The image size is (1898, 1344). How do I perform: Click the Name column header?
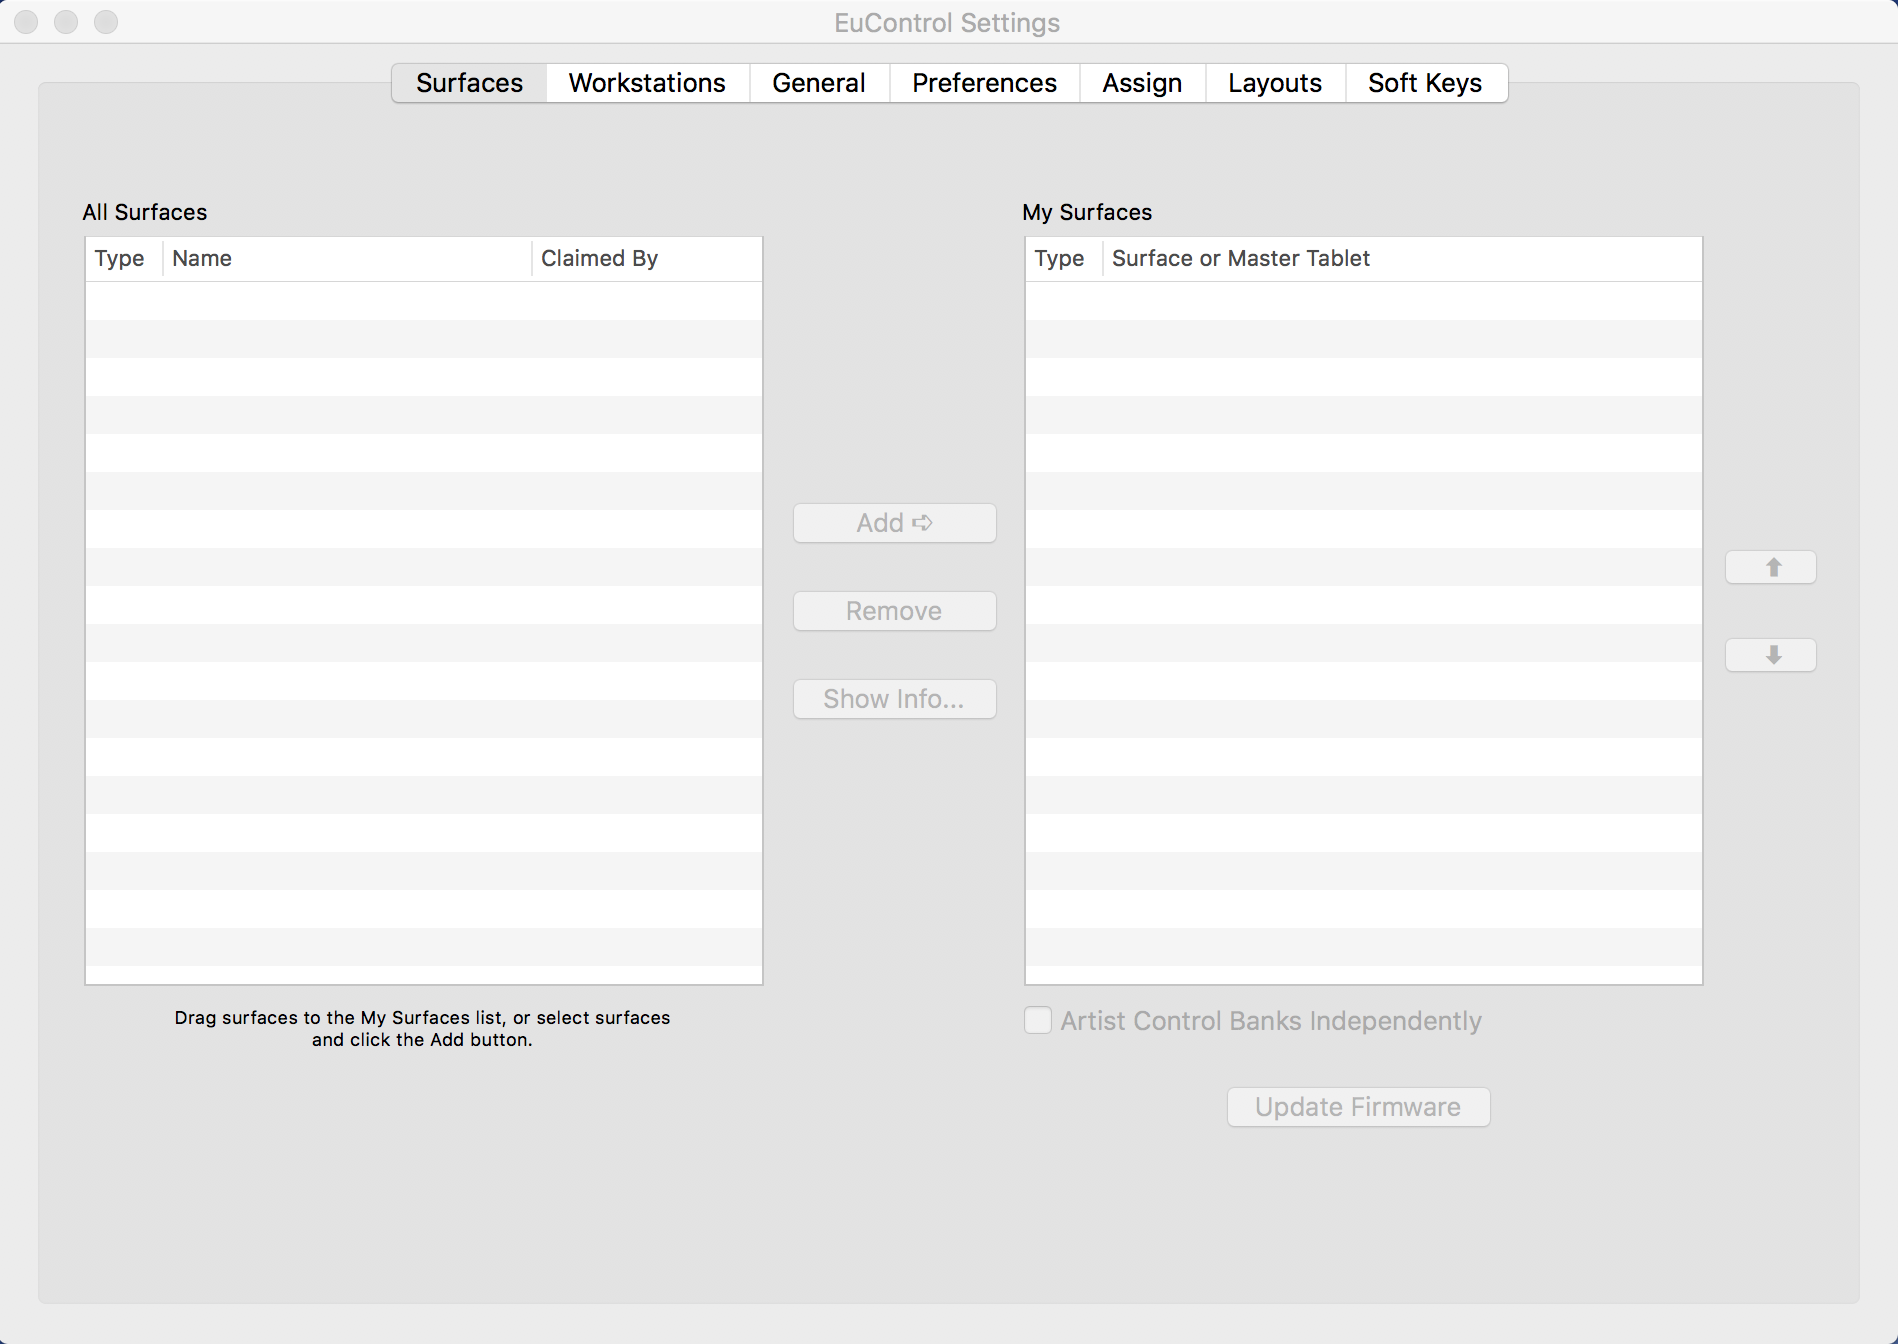click(347, 259)
